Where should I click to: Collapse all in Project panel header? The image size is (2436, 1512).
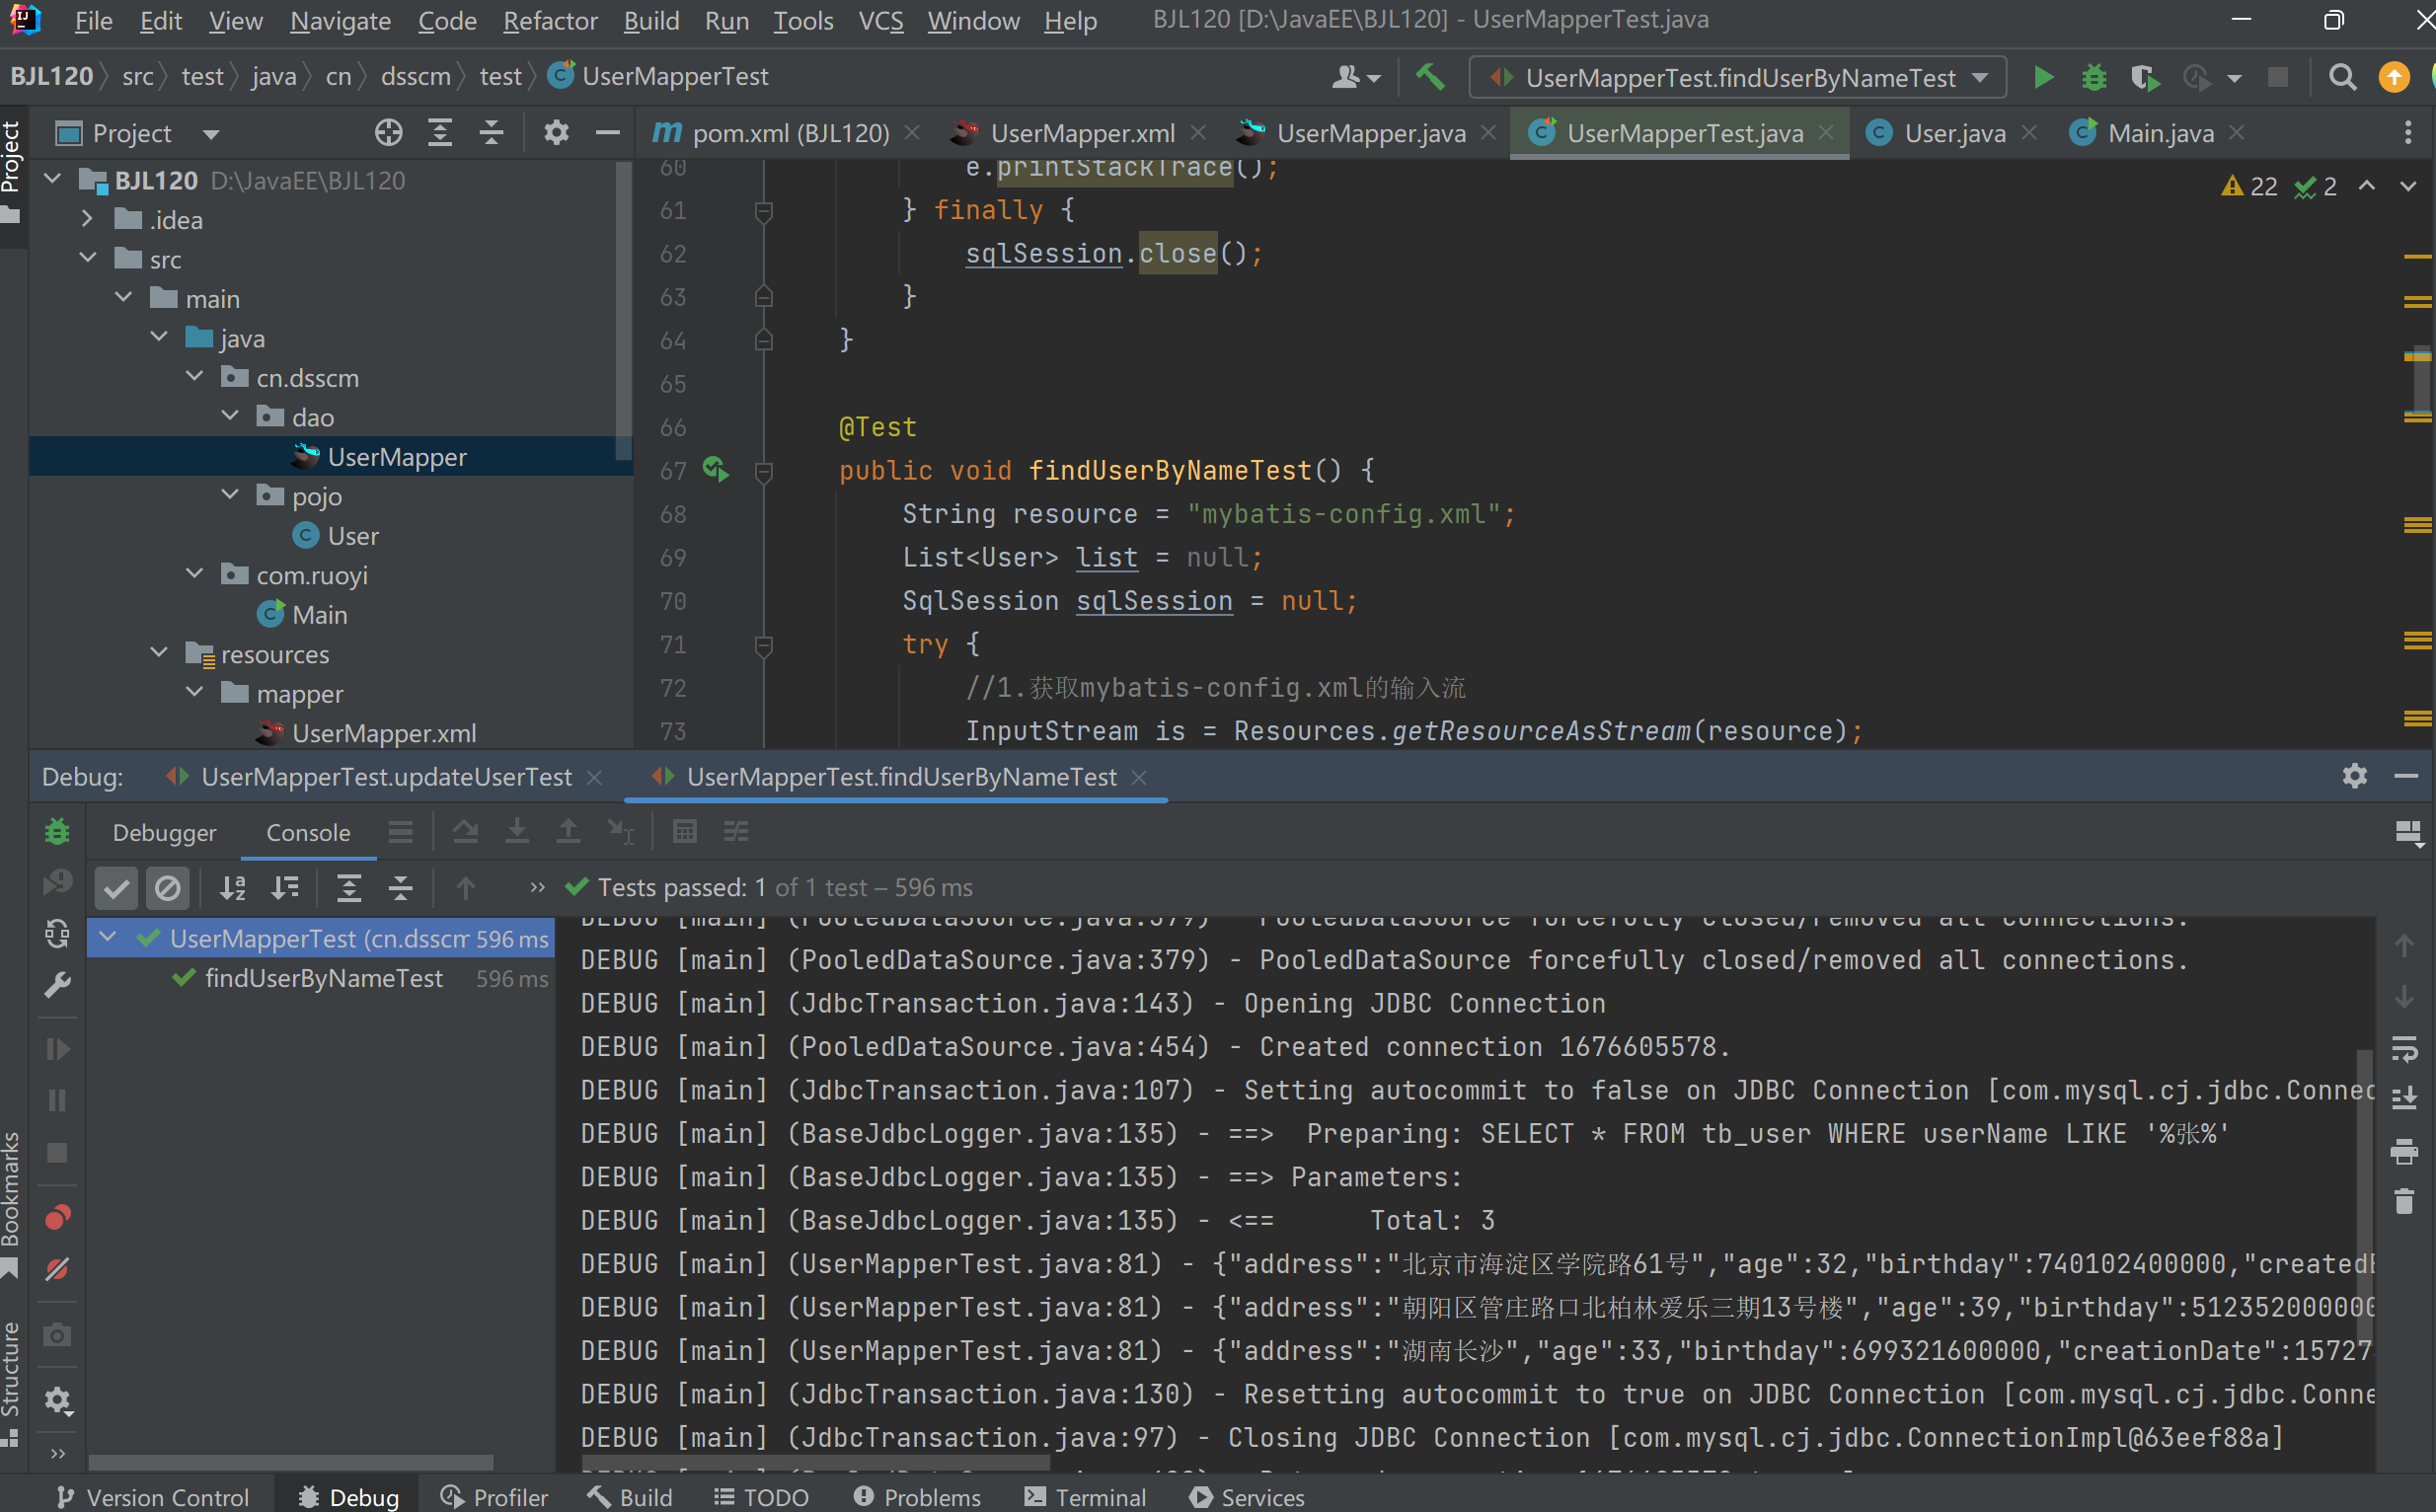coord(491,132)
